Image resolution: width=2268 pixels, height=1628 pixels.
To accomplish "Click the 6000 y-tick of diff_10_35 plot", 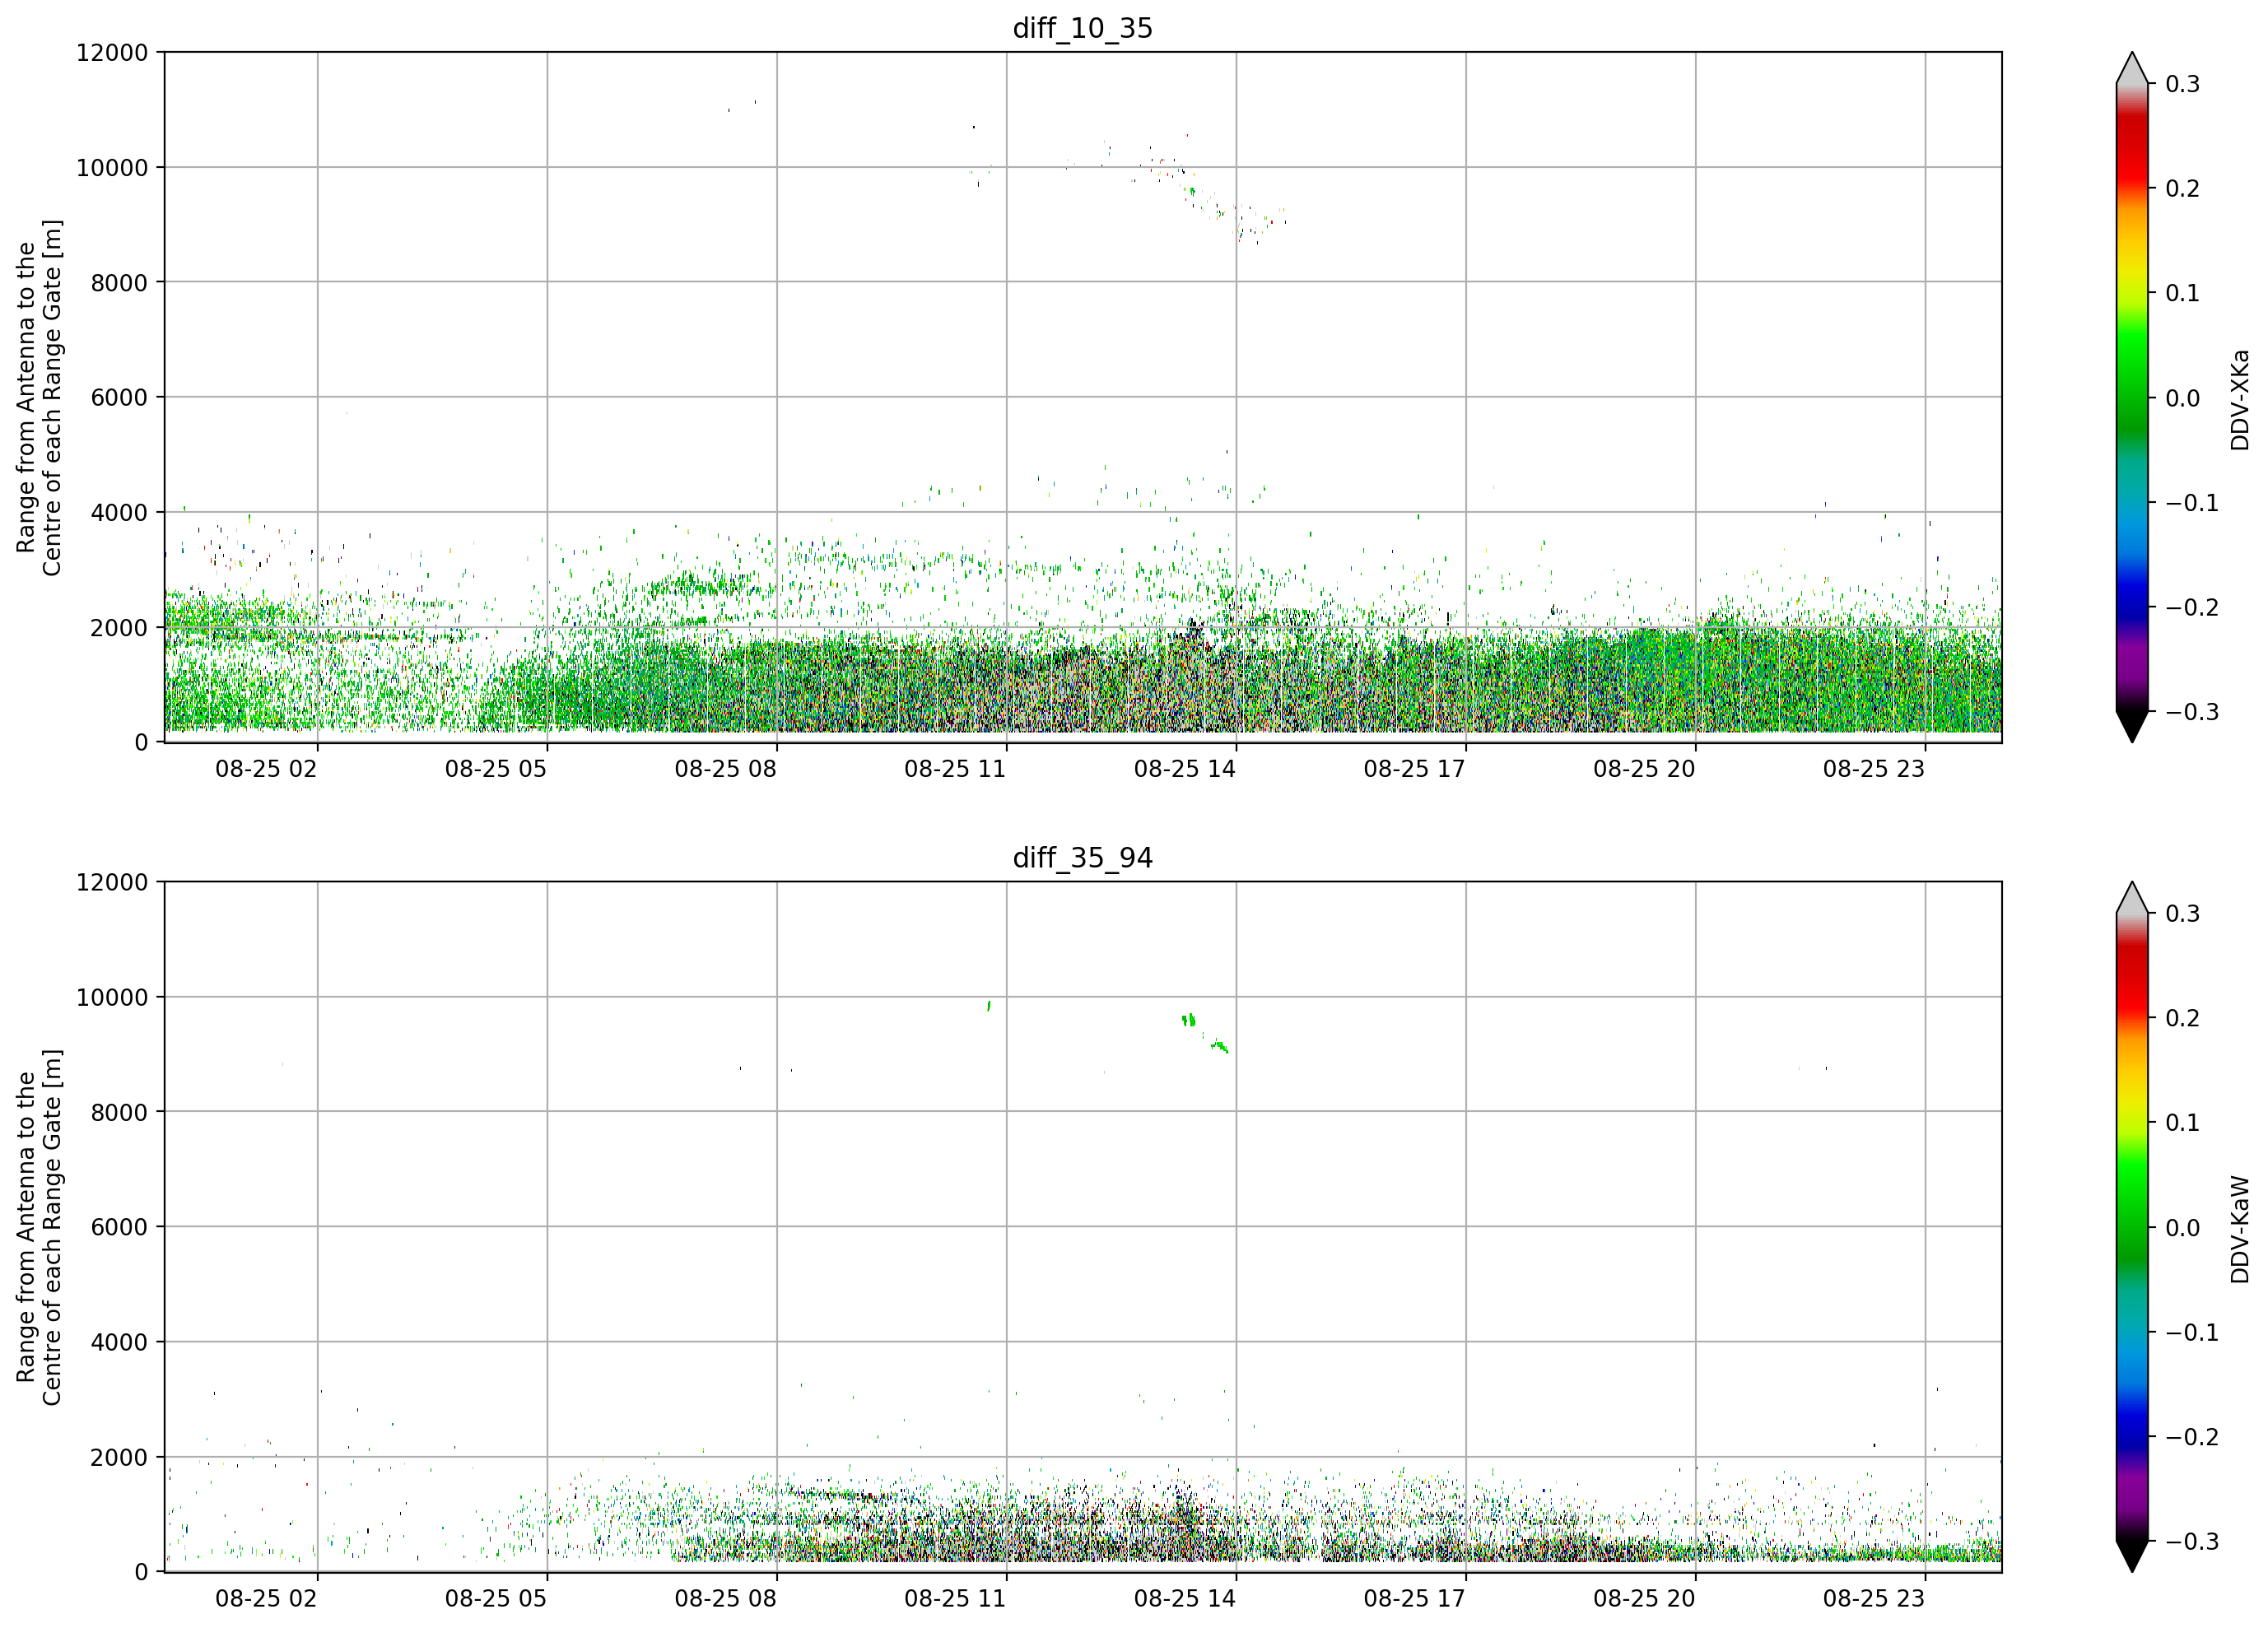I will click(x=119, y=398).
